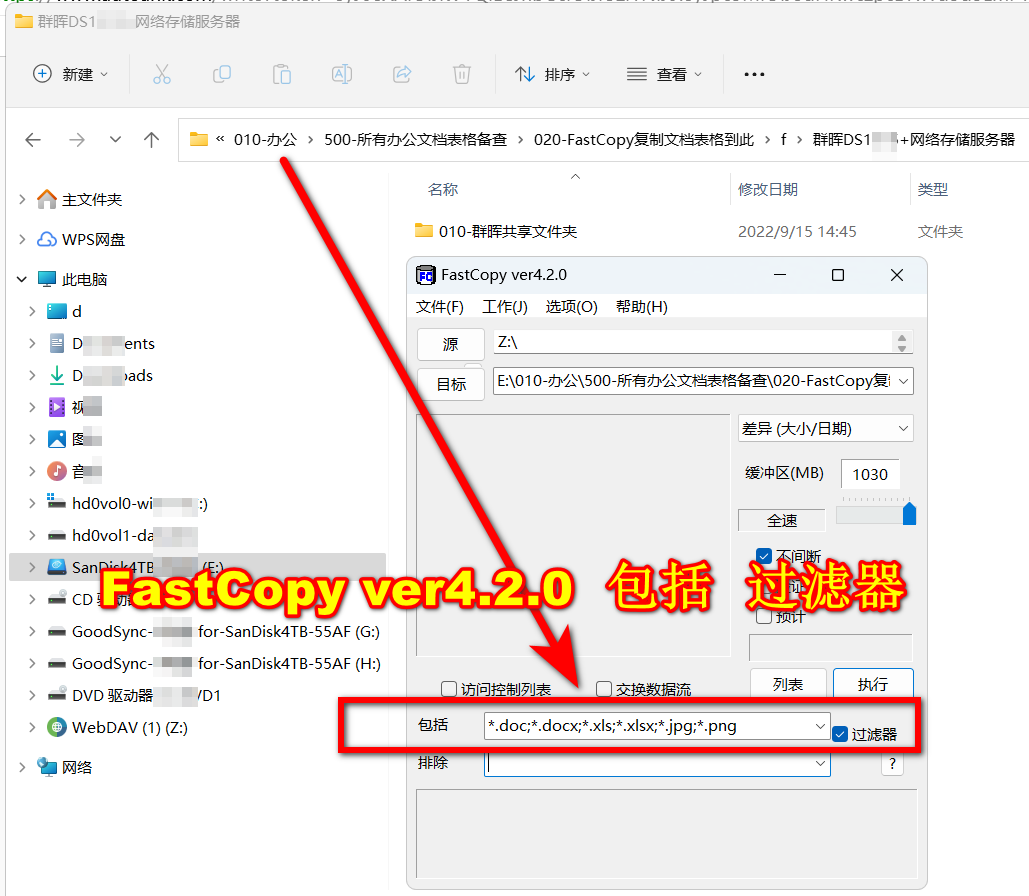Click the 新建 new item button
Screen dimensions: 1029x896
pos(70,74)
